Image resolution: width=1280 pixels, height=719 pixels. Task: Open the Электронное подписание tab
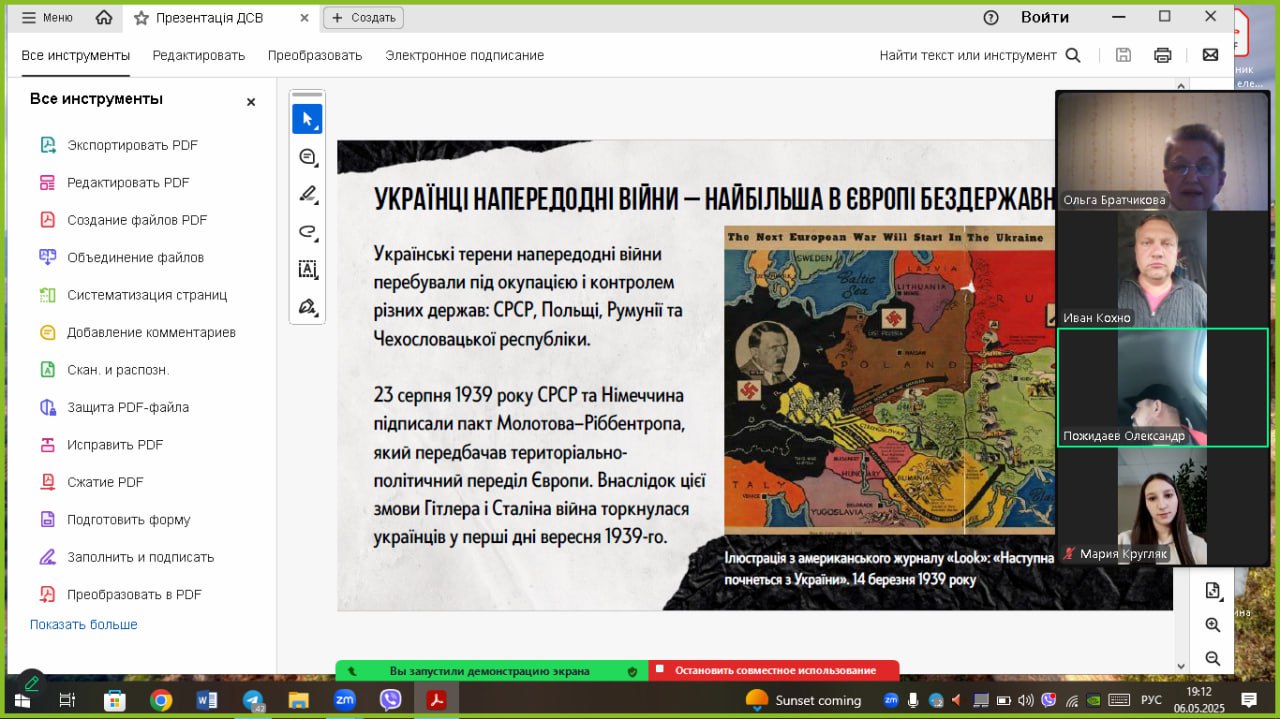[x=465, y=55]
